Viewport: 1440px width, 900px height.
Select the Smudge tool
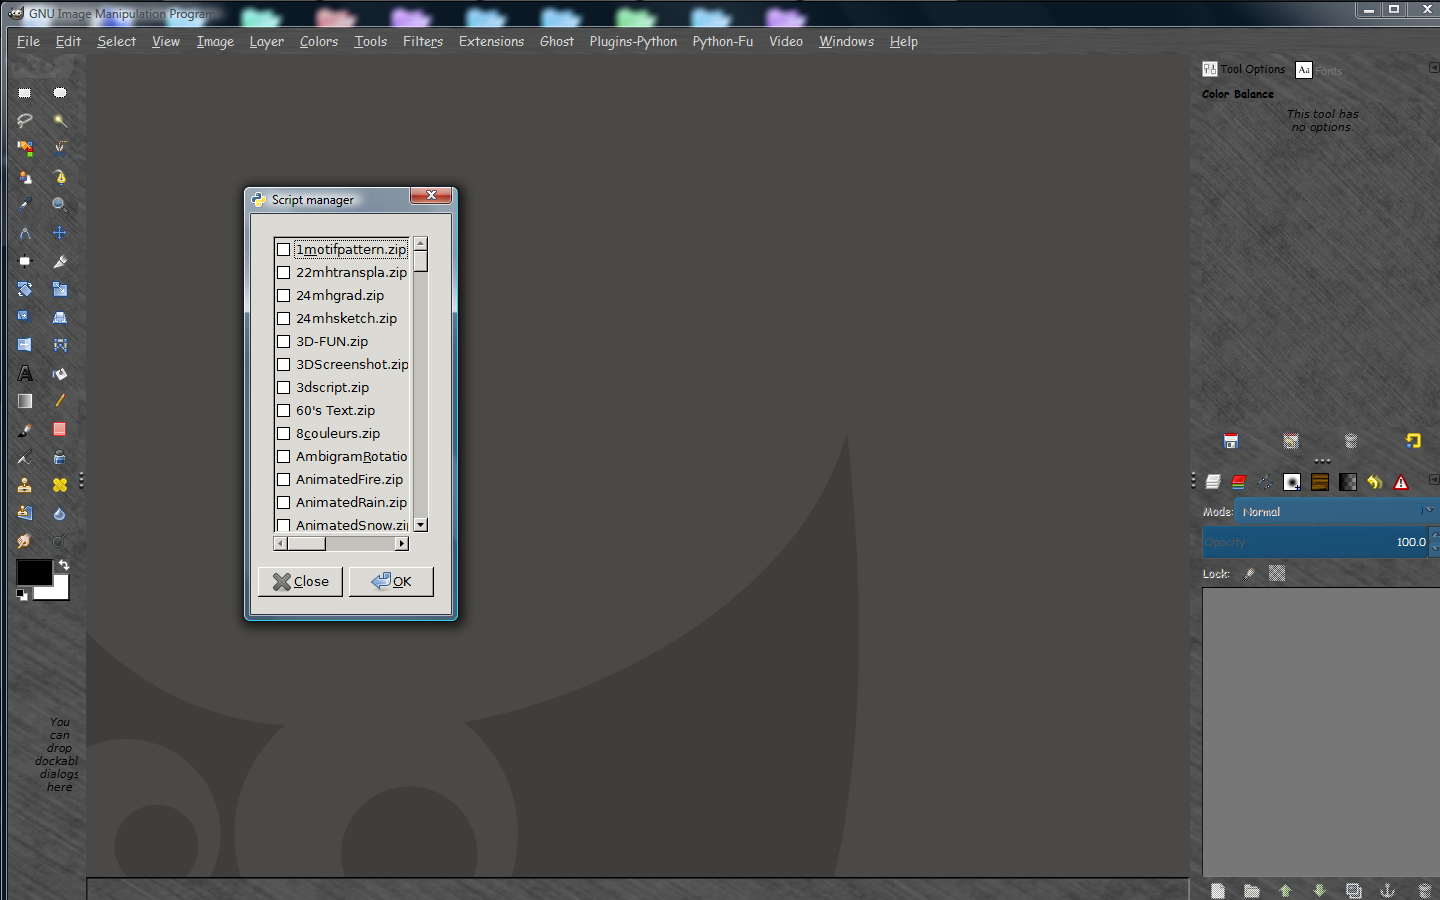point(25,541)
